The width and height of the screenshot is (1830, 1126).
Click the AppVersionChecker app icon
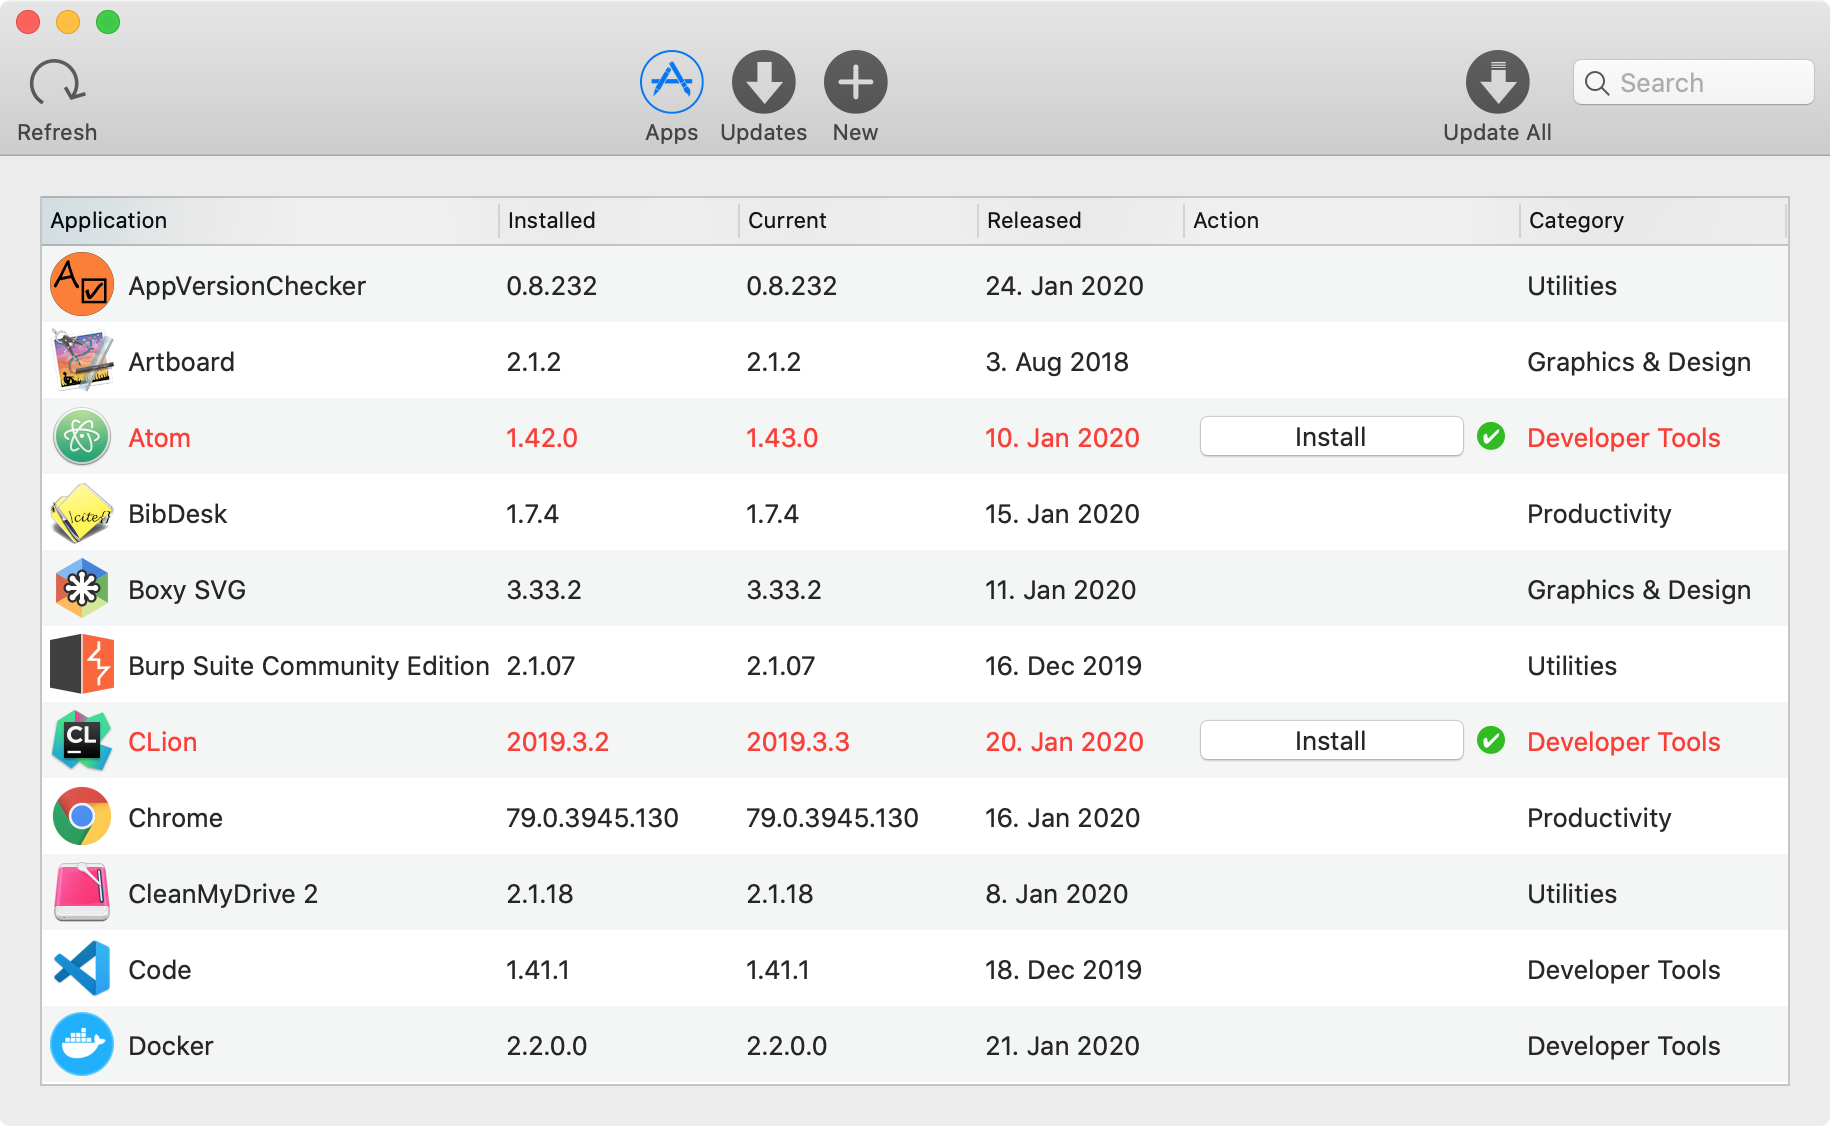82,285
